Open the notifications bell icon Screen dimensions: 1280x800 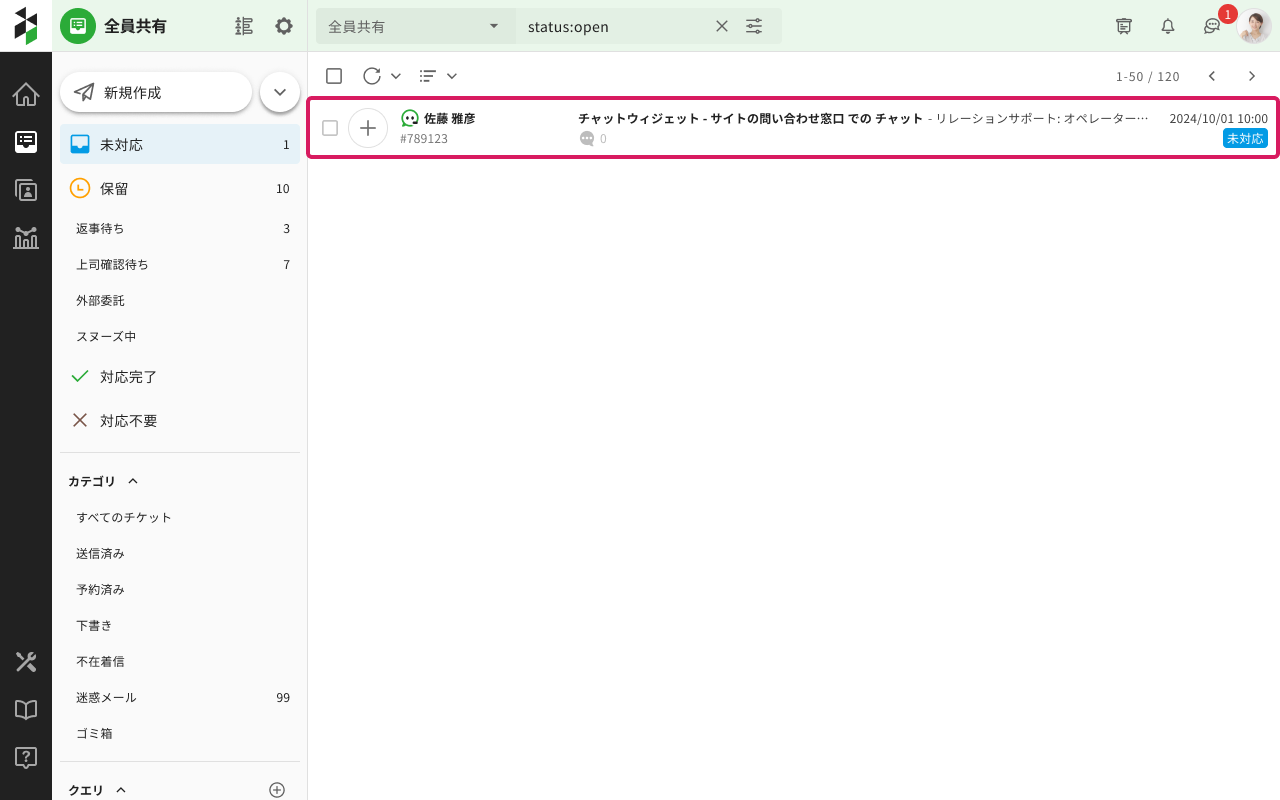1168,26
